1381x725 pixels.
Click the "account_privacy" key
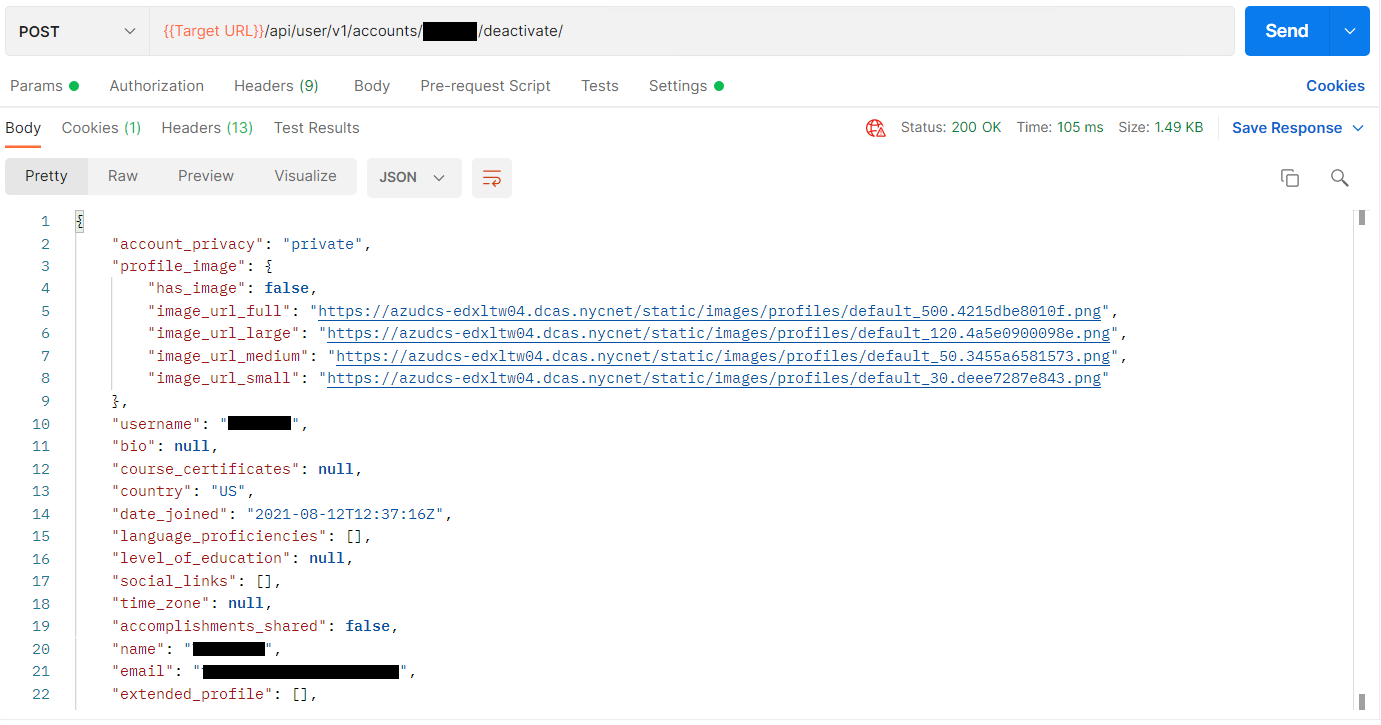pyautogui.click(x=189, y=244)
